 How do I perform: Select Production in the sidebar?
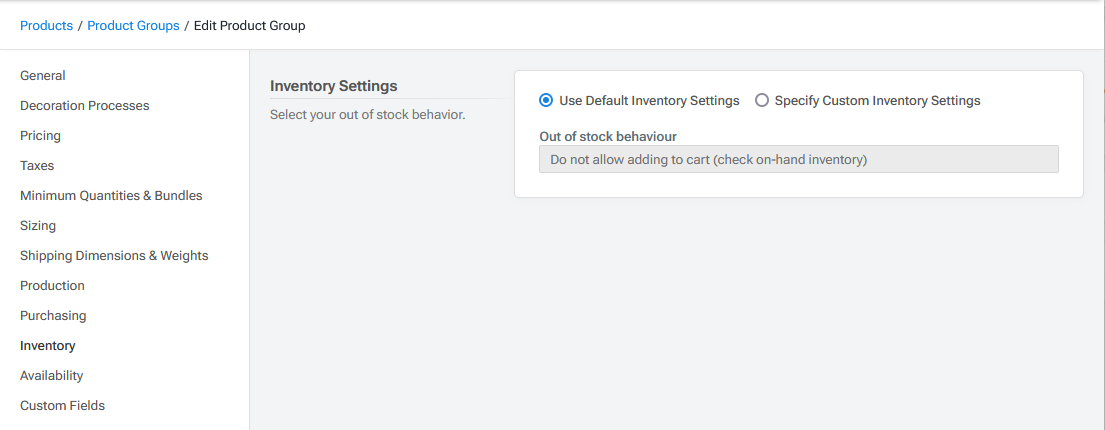pos(52,286)
